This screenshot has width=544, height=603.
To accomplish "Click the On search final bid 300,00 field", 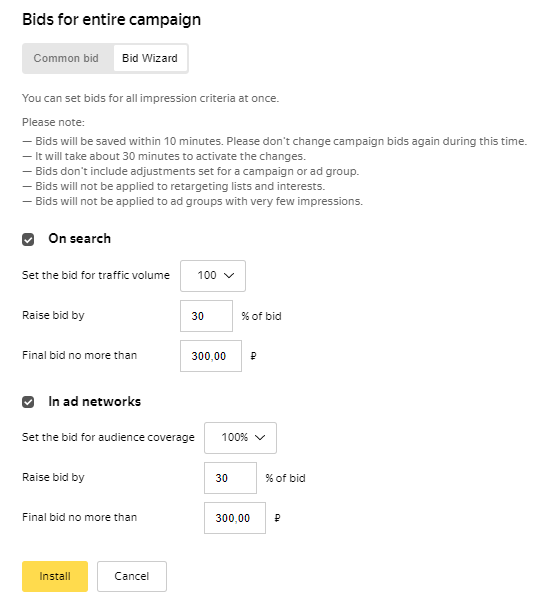I will click(211, 356).
